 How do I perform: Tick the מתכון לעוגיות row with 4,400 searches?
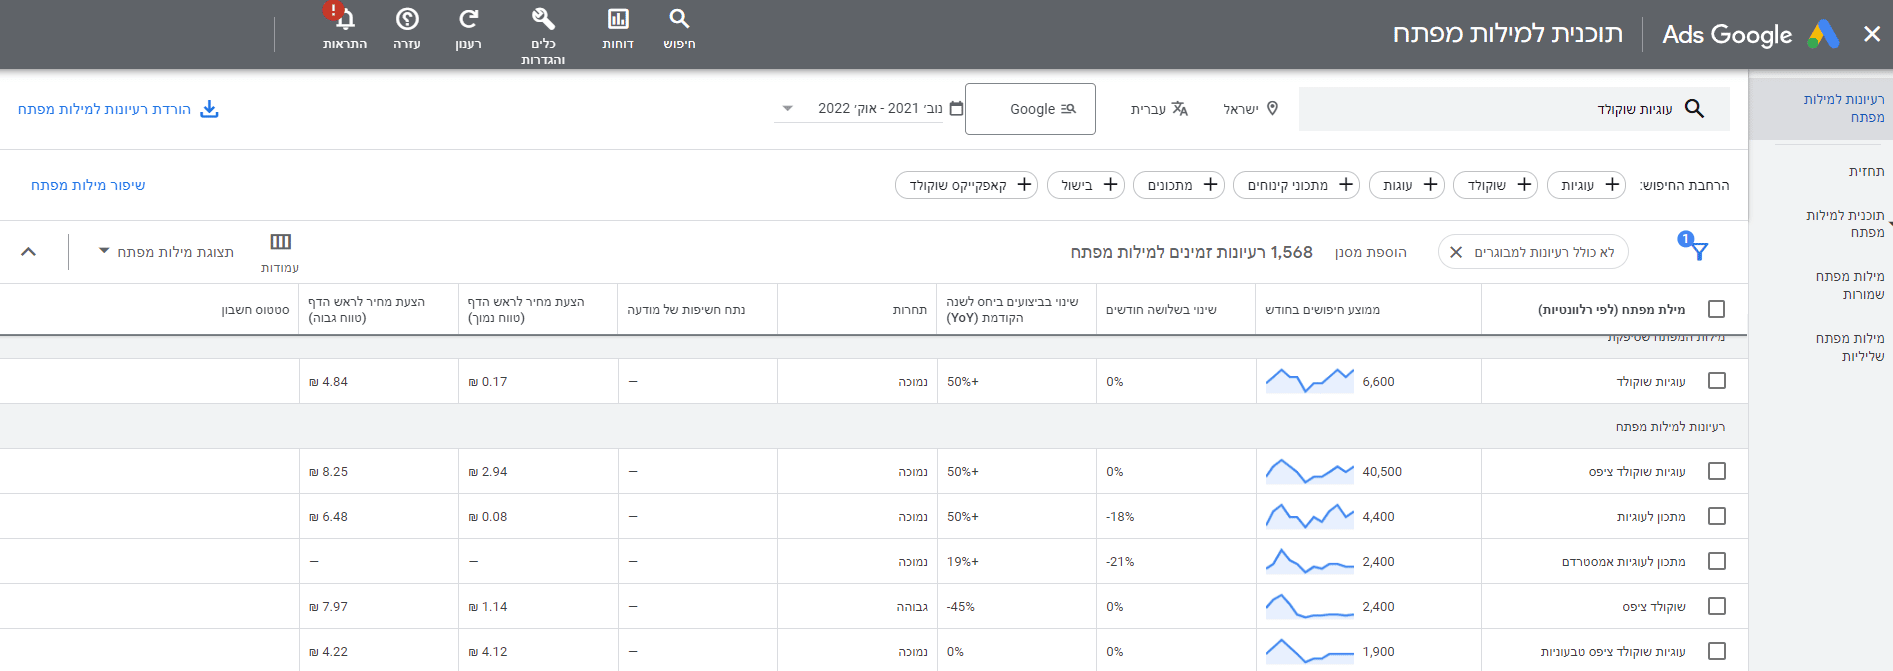pos(1717,516)
